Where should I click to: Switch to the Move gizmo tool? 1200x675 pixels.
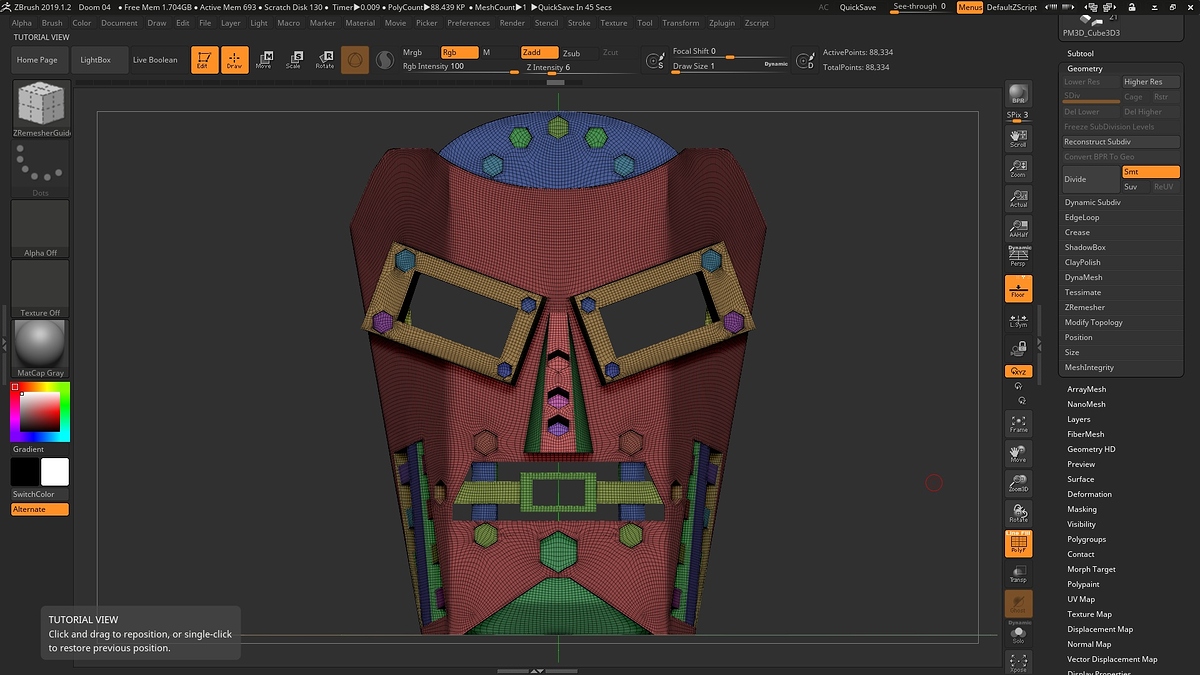coord(264,60)
